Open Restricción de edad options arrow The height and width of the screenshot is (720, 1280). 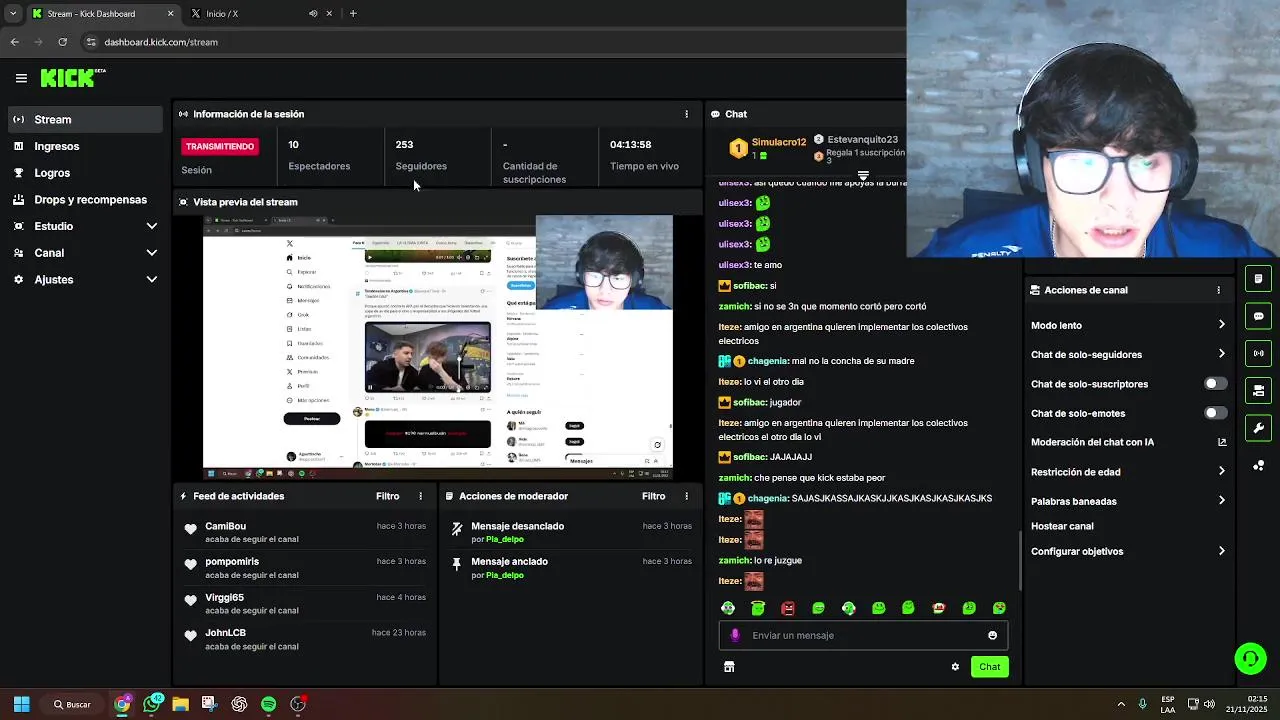click(x=1221, y=472)
